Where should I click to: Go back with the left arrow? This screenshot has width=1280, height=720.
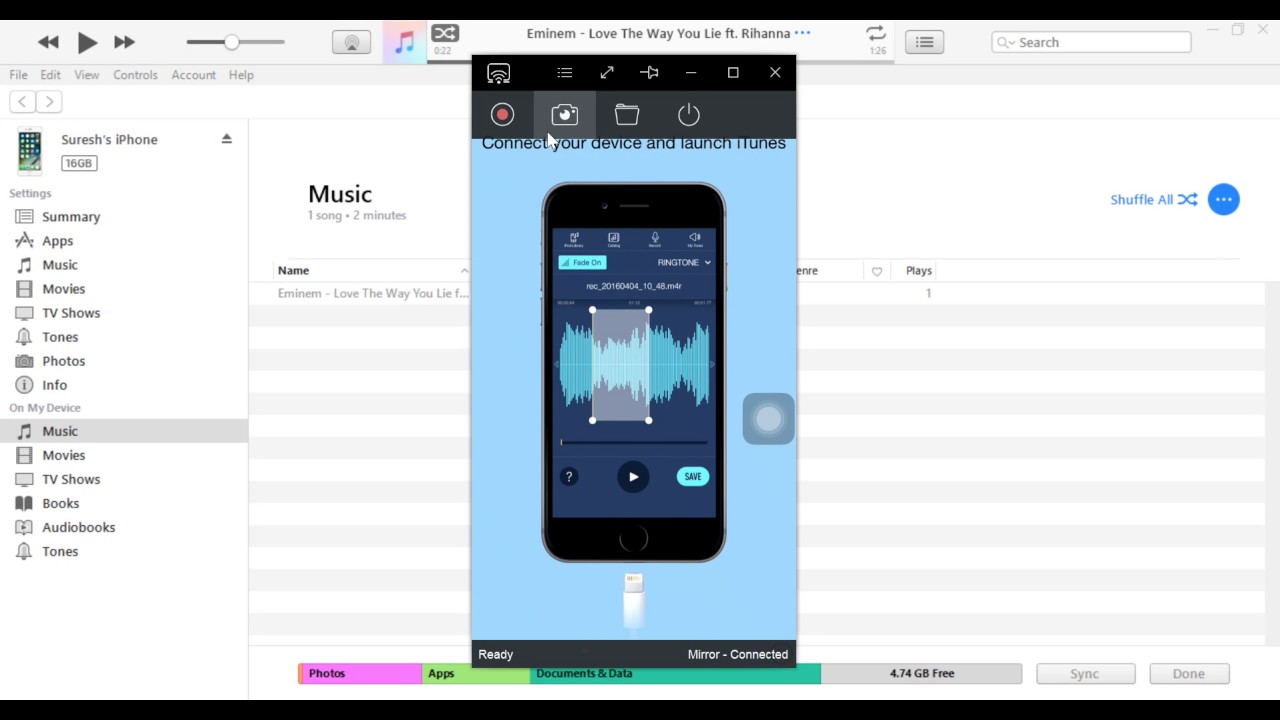click(x=22, y=101)
